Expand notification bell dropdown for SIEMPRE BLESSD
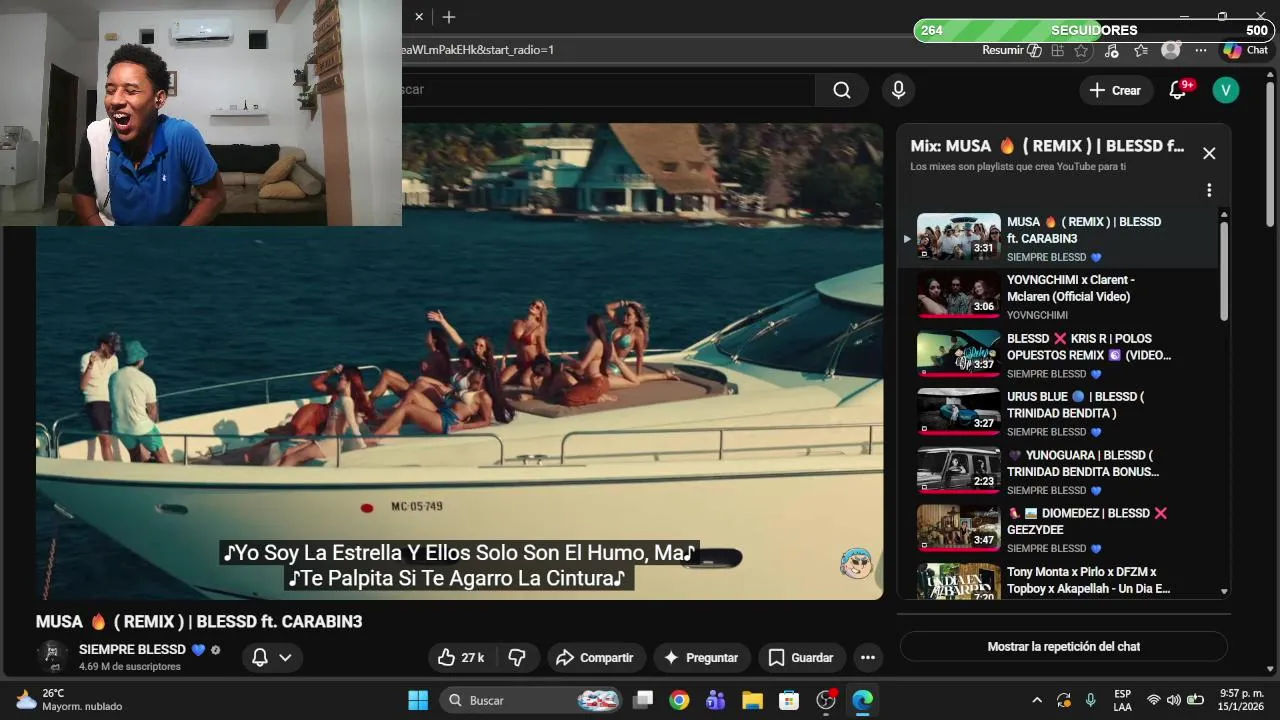Image resolution: width=1280 pixels, height=720 pixels. [x=271, y=657]
